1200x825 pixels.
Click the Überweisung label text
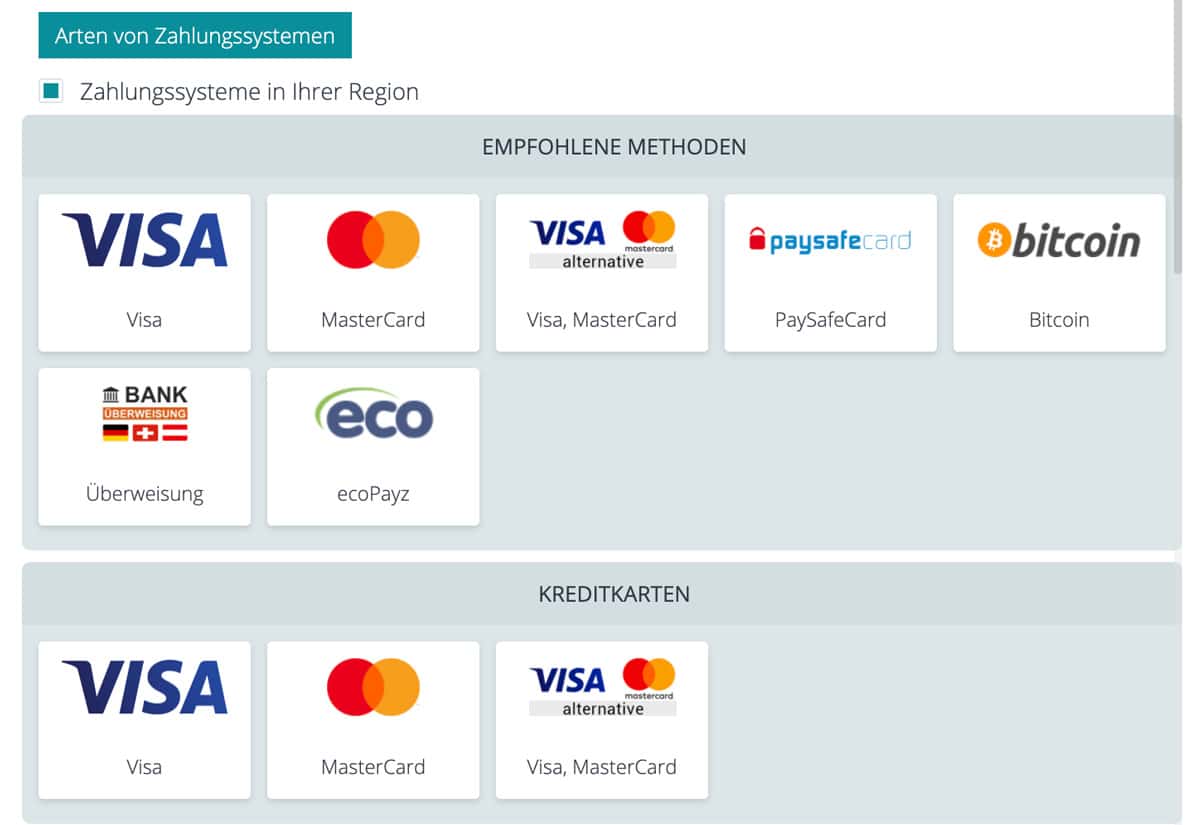coord(145,493)
